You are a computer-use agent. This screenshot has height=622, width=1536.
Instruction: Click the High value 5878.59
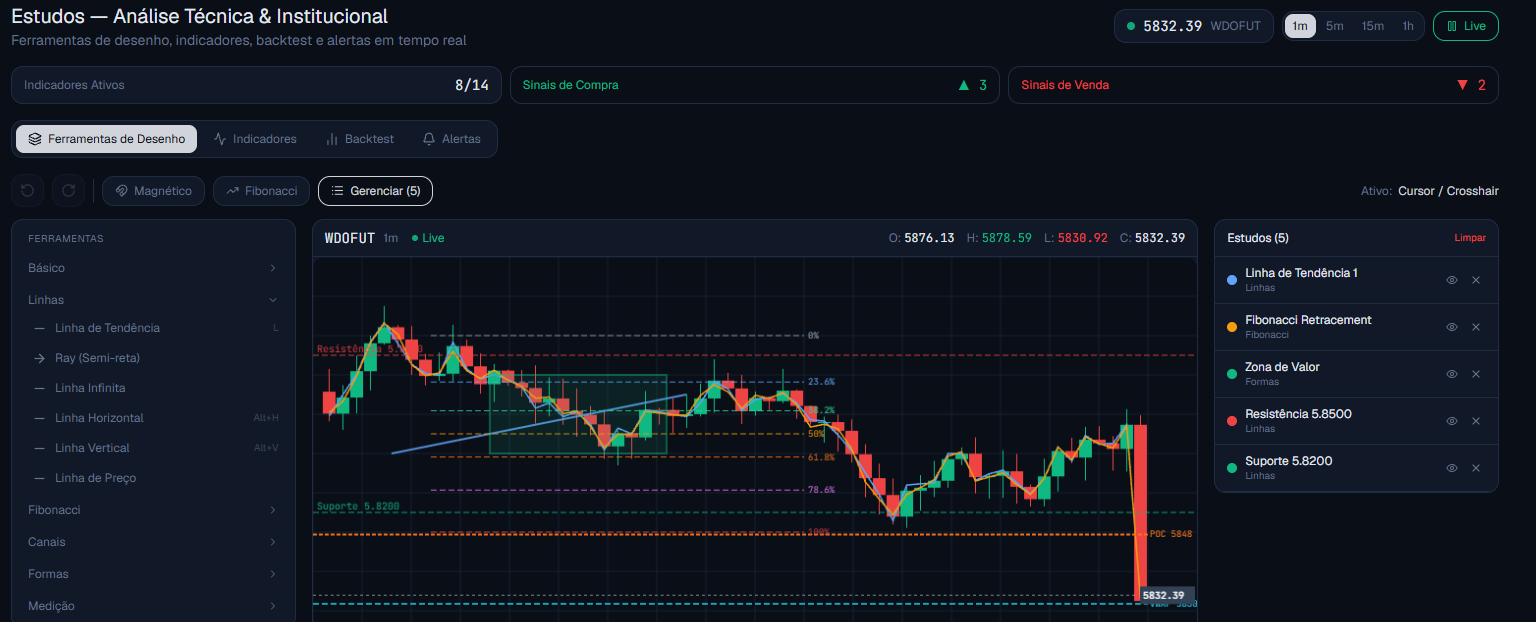pyautogui.click(x=1007, y=238)
